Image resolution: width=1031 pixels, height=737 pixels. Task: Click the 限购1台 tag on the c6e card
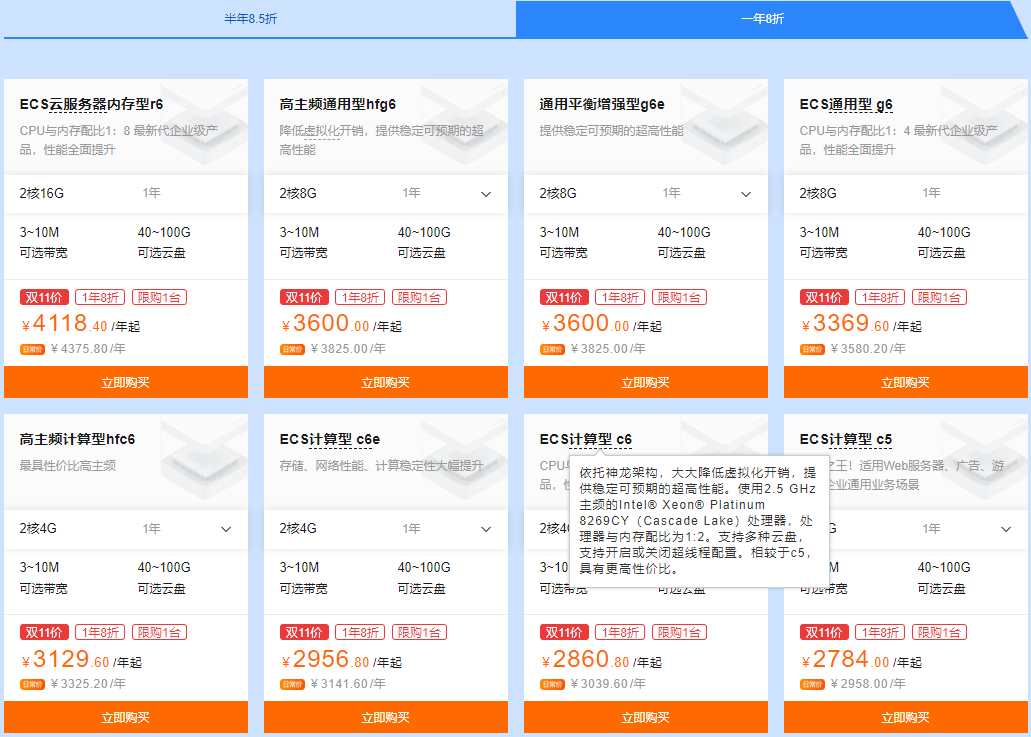tap(420, 632)
